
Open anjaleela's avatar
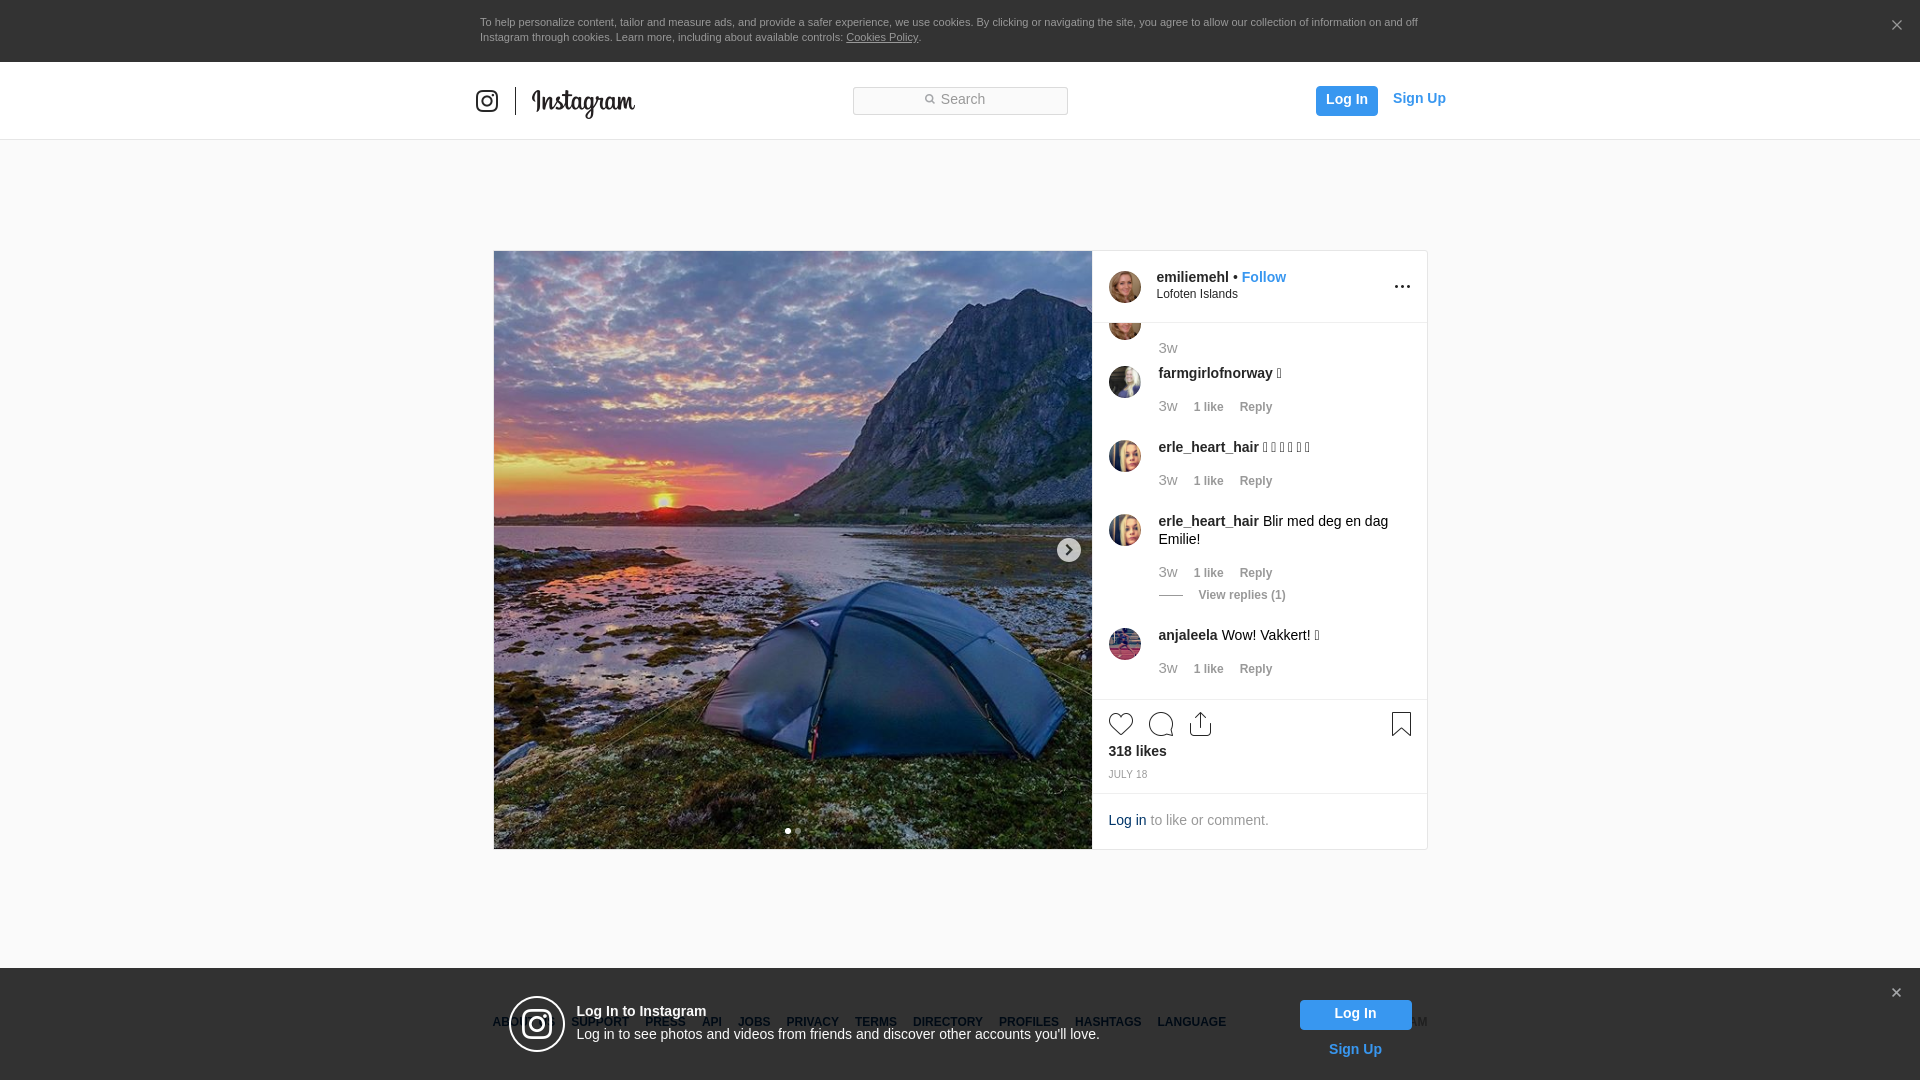coord(1125,644)
